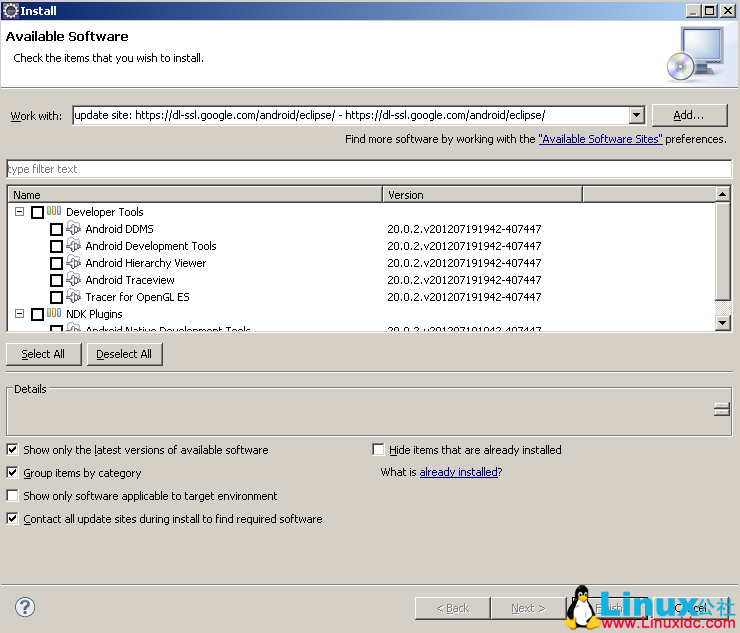
Task: Select the NDK Plugins category label
Action: [x=94, y=314]
